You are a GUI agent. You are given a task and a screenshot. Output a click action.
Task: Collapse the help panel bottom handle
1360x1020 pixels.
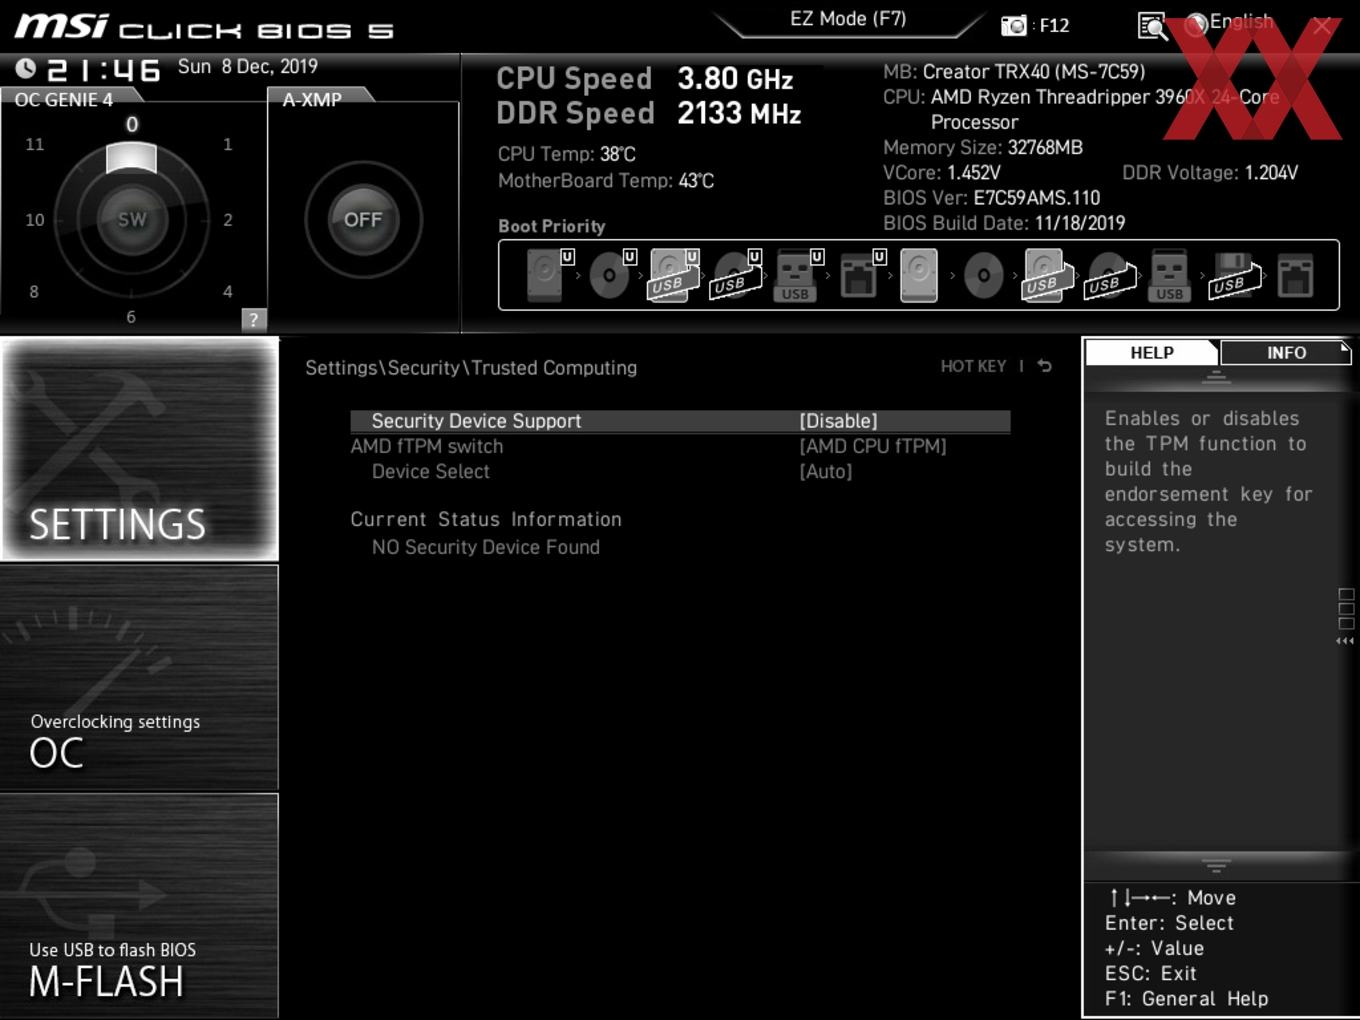pyautogui.click(x=1216, y=865)
